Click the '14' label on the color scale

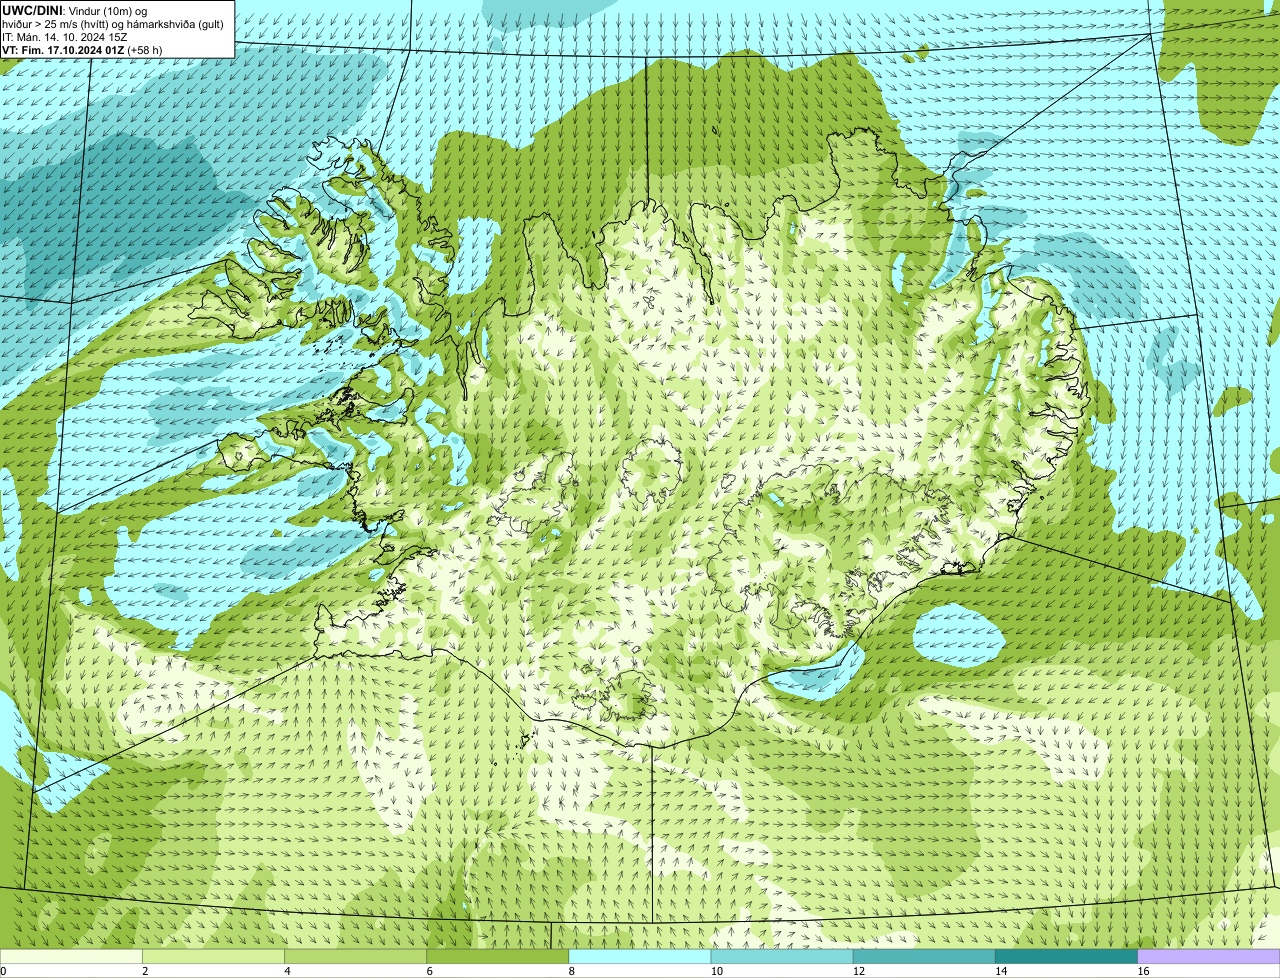[x=1001, y=971]
